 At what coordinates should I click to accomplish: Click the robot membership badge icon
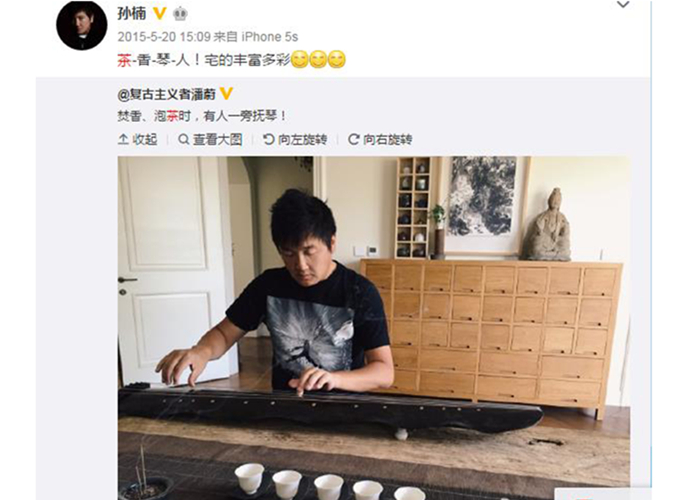point(180,14)
